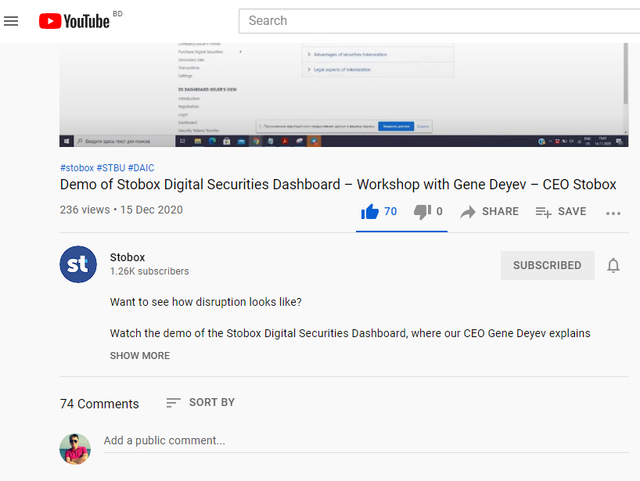Click the '1.26K subscribers' text
Image resolution: width=640 pixels, height=481 pixels.
(x=149, y=272)
